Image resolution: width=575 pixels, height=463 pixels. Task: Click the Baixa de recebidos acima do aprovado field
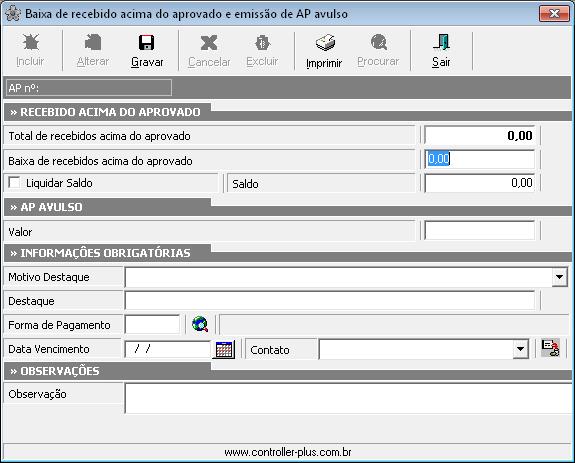pyautogui.click(x=479, y=159)
